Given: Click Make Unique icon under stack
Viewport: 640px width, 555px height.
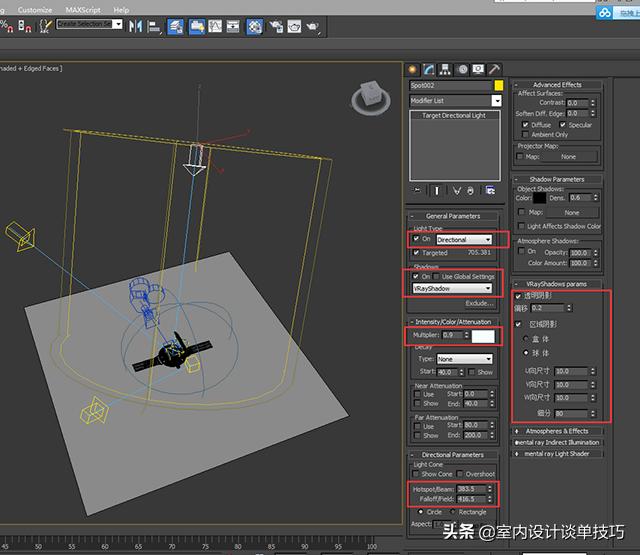Looking at the screenshot, I should [457, 191].
